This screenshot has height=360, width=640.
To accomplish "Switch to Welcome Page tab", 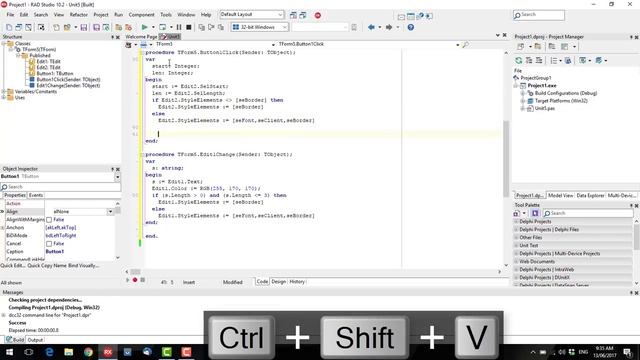I will point(141,37).
